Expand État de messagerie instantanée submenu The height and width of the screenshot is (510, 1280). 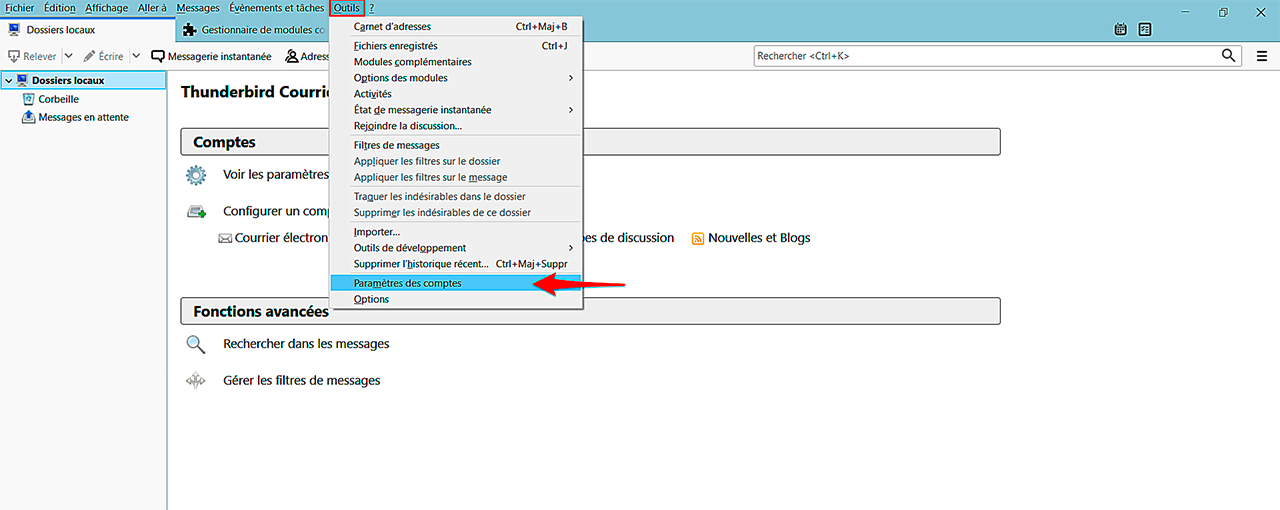coord(571,110)
